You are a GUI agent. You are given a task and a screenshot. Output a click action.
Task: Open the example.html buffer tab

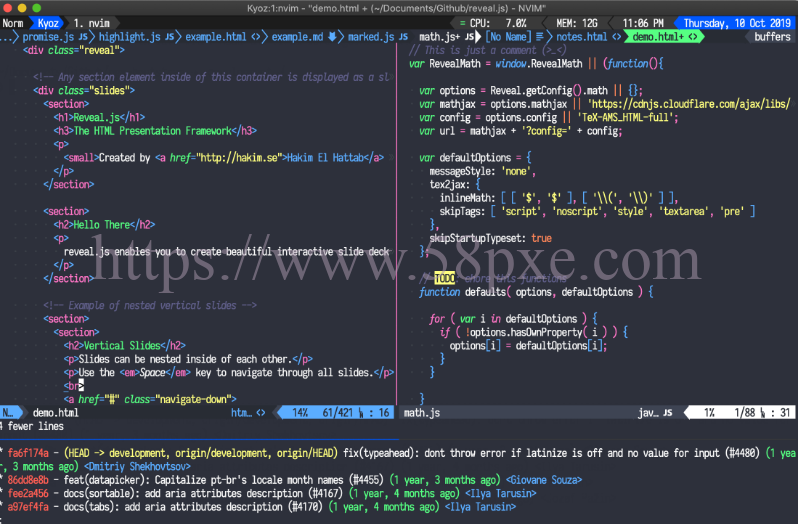216,37
